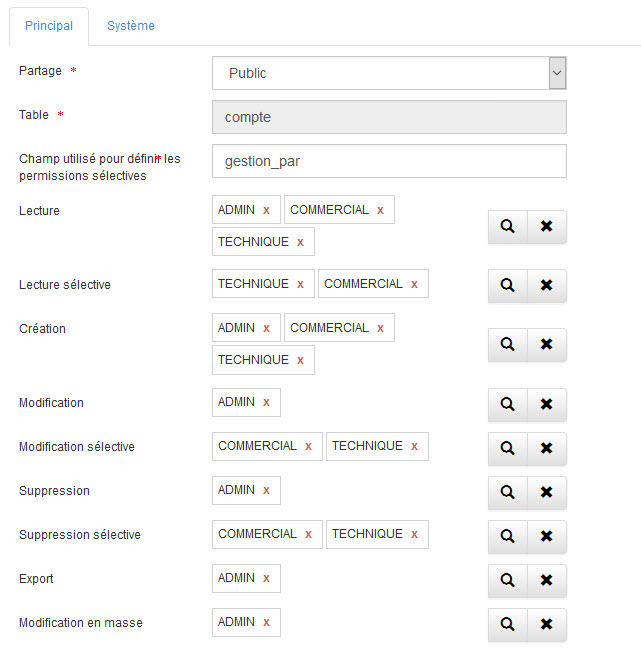Remove COMMERCIAL tag from Lecture

tap(380, 210)
